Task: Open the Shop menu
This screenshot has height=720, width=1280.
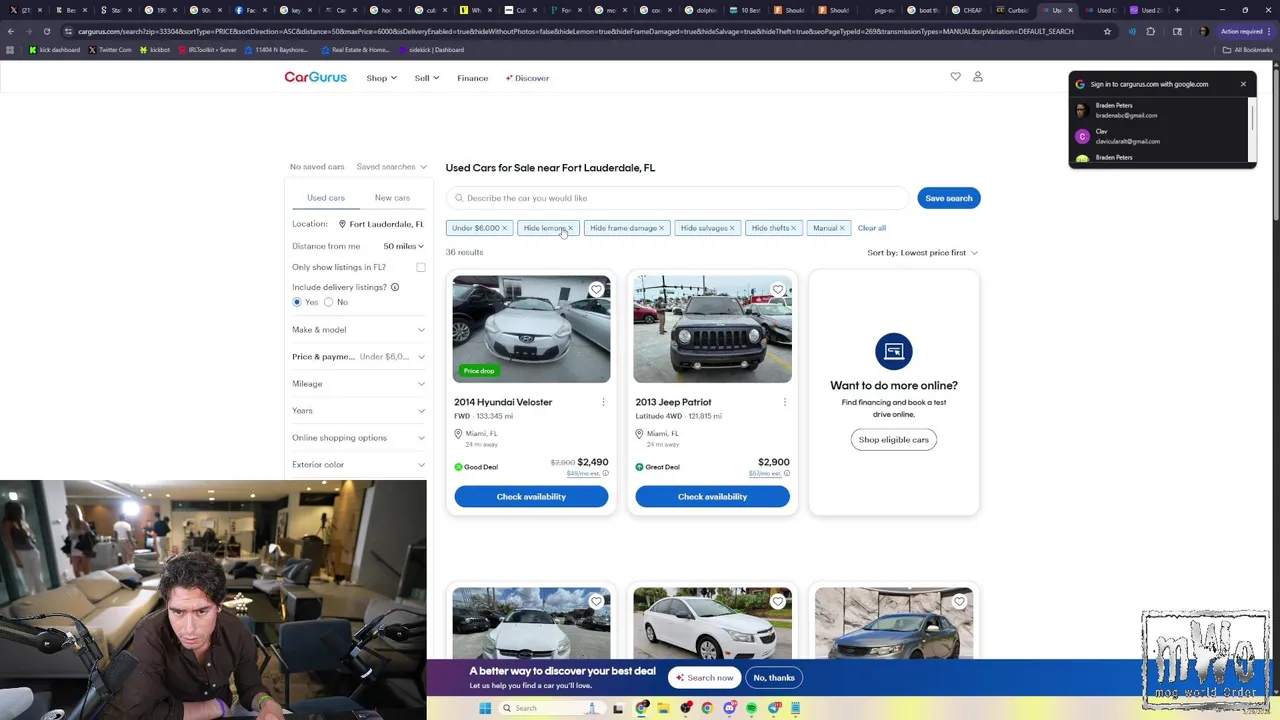Action: coord(381,78)
